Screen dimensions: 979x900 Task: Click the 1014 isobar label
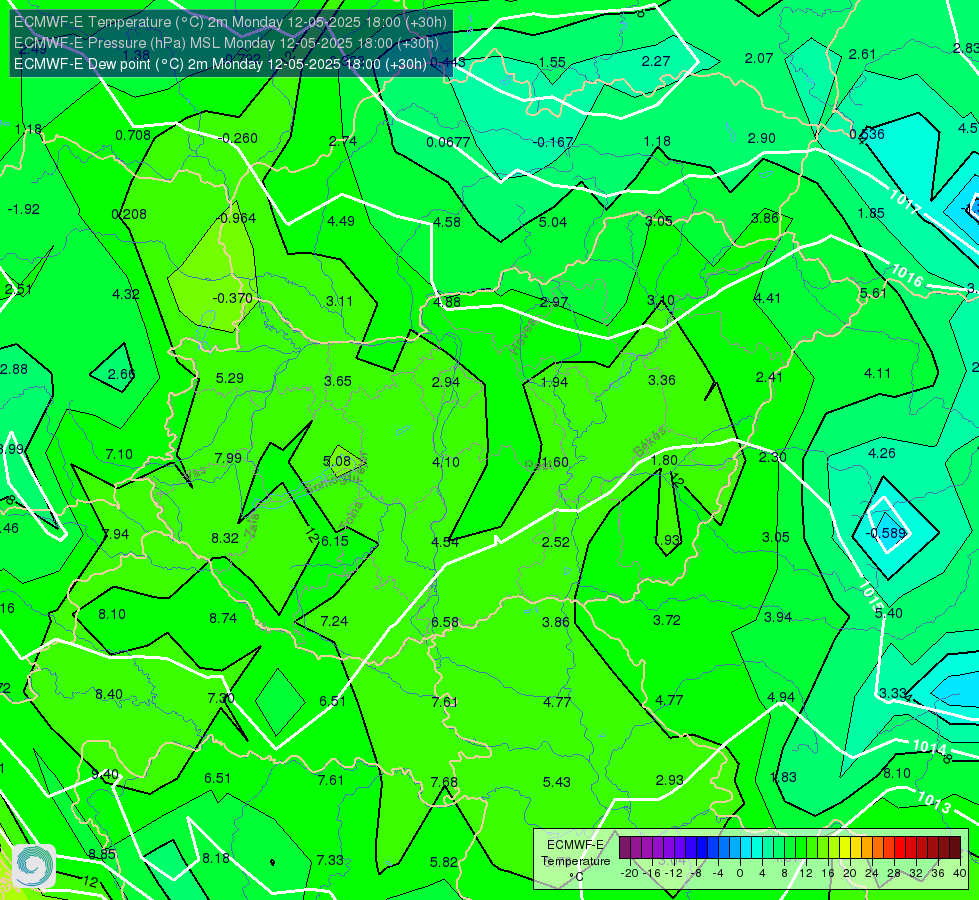click(x=930, y=746)
